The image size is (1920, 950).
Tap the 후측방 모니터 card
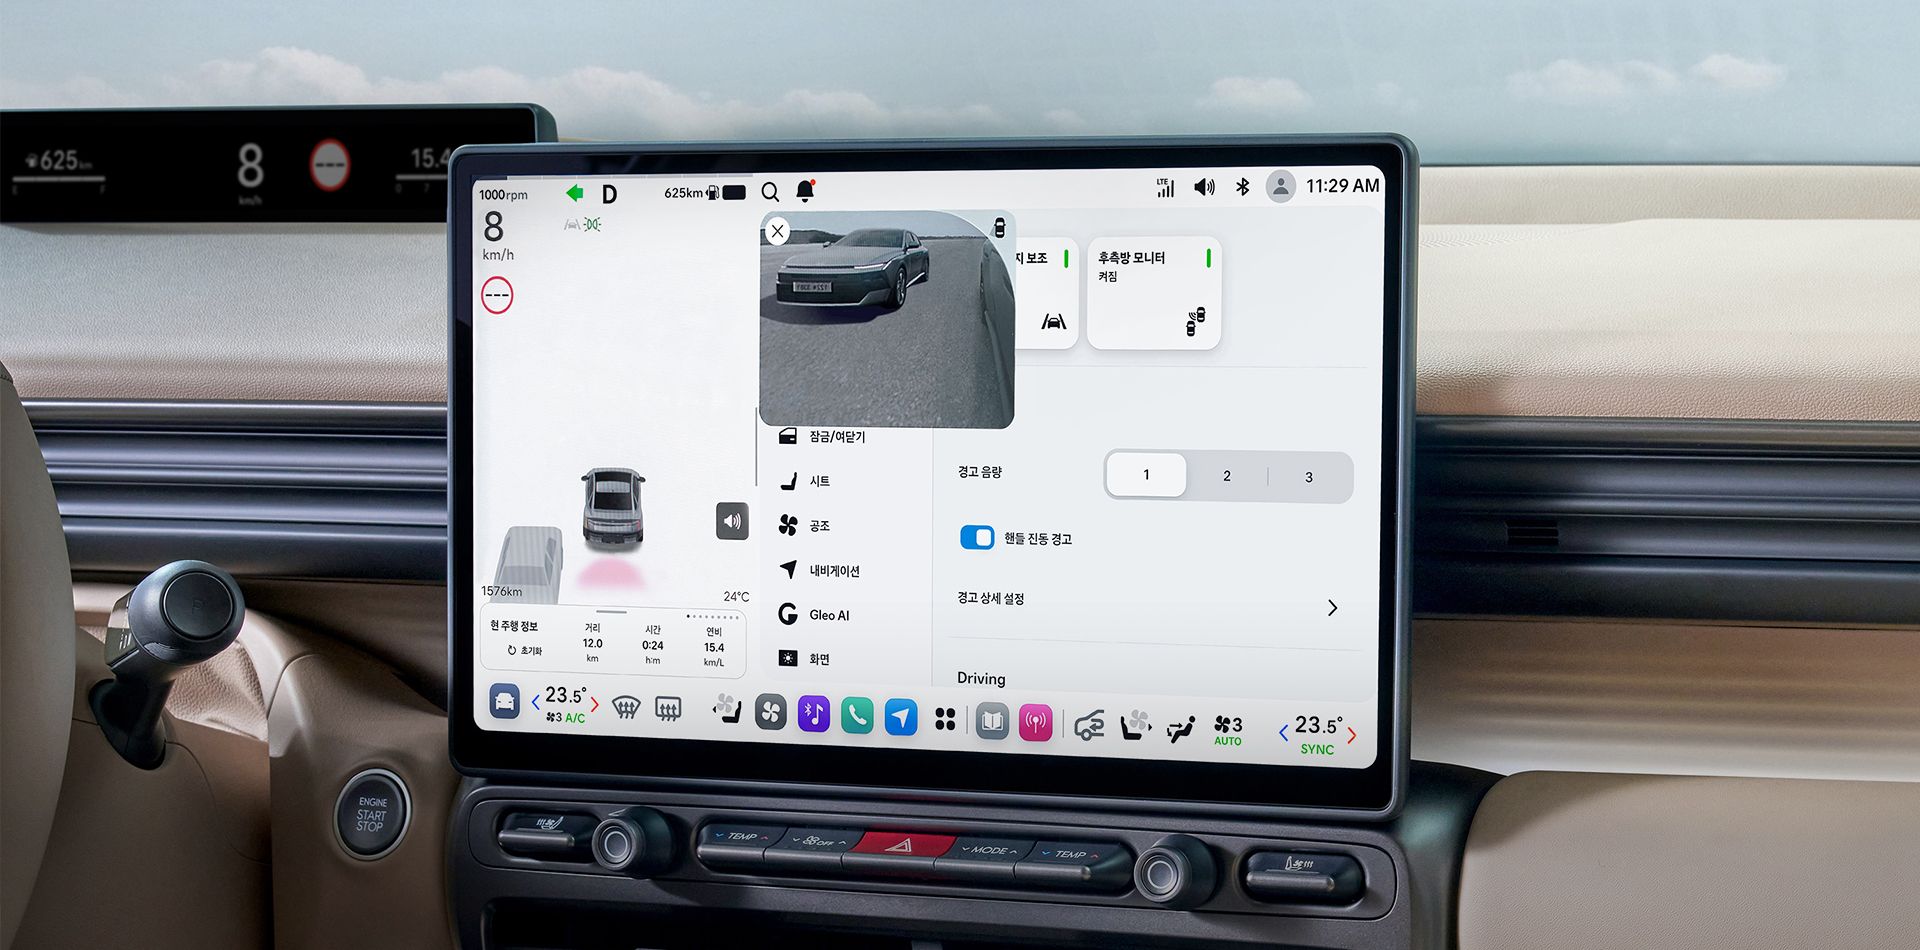tap(1154, 292)
